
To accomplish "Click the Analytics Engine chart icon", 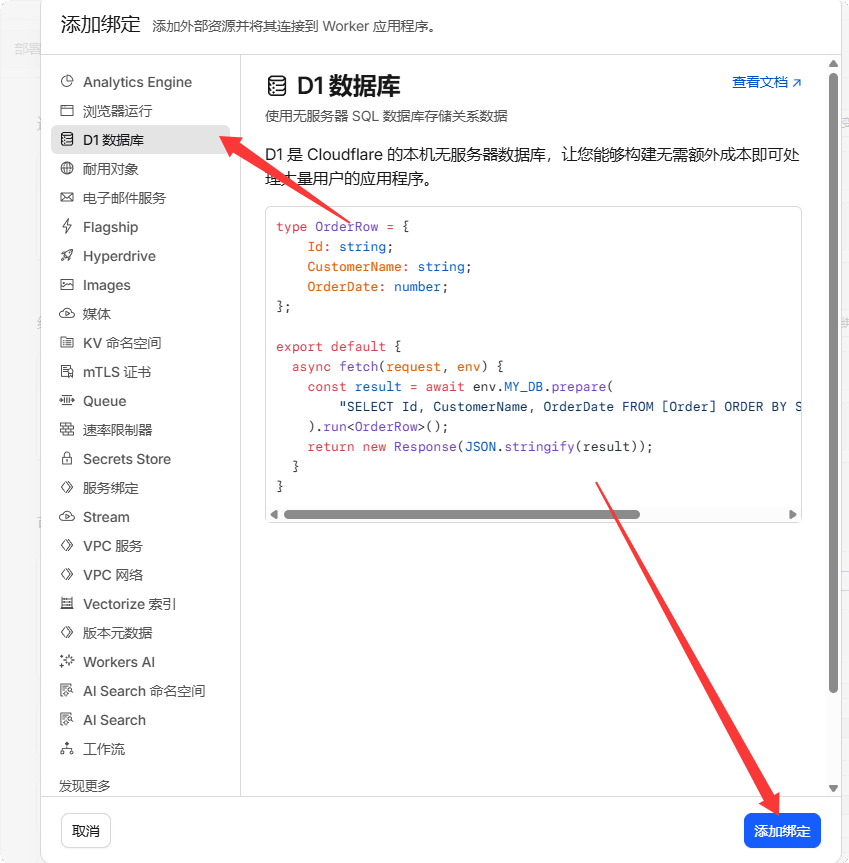I will coord(67,81).
